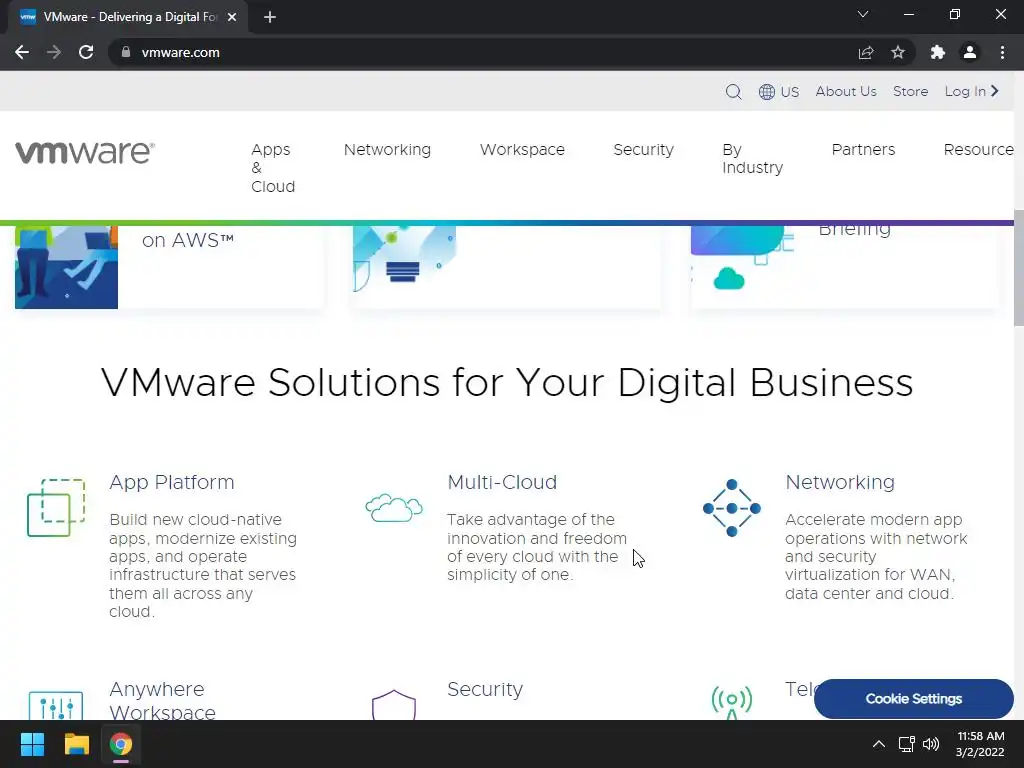
Task: Open the Networking nav menu
Action: 387,150
